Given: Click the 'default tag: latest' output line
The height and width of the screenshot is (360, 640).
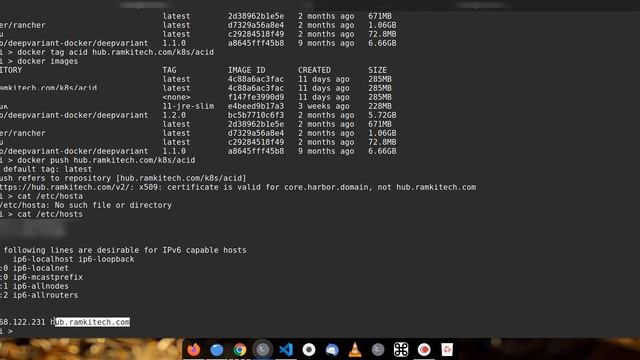Looking at the screenshot, I should (47, 169).
